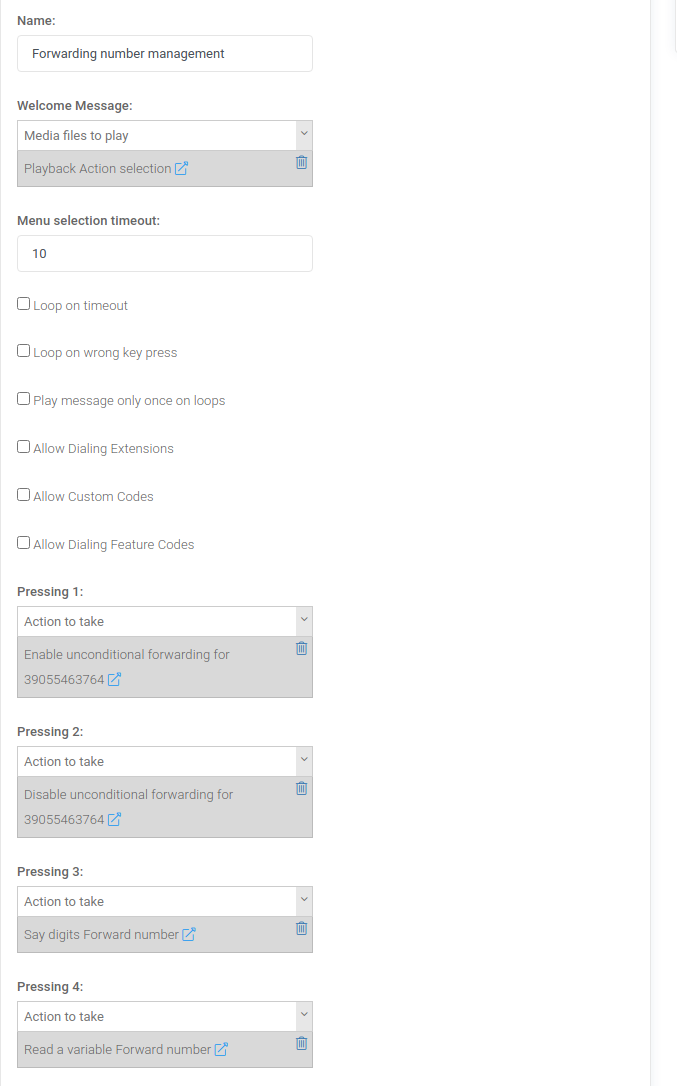The height and width of the screenshot is (1086, 677).
Task: Enable Allow Custom Codes checkbox
Action: pos(24,495)
